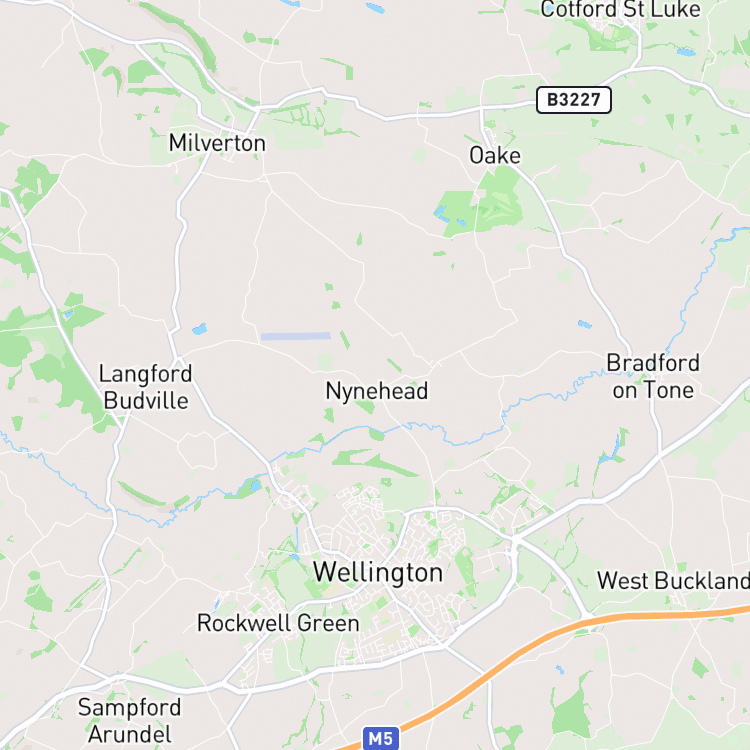750x750 pixels.
Task: Select the Wellington town label
Action: click(378, 573)
